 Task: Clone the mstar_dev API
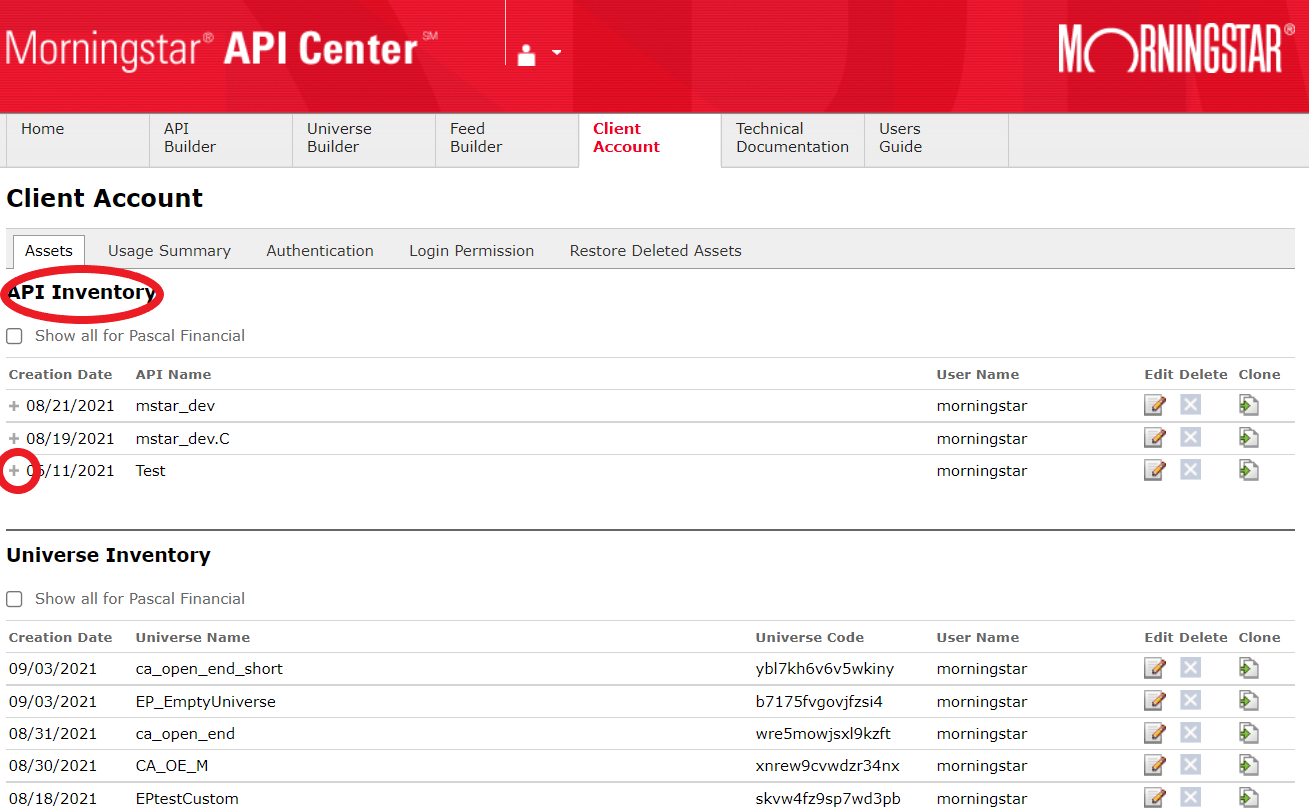click(x=1249, y=406)
